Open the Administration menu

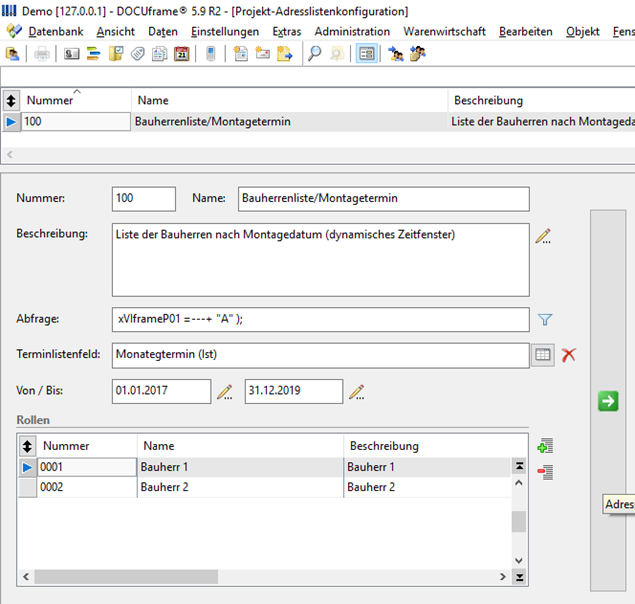coord(352,32)
